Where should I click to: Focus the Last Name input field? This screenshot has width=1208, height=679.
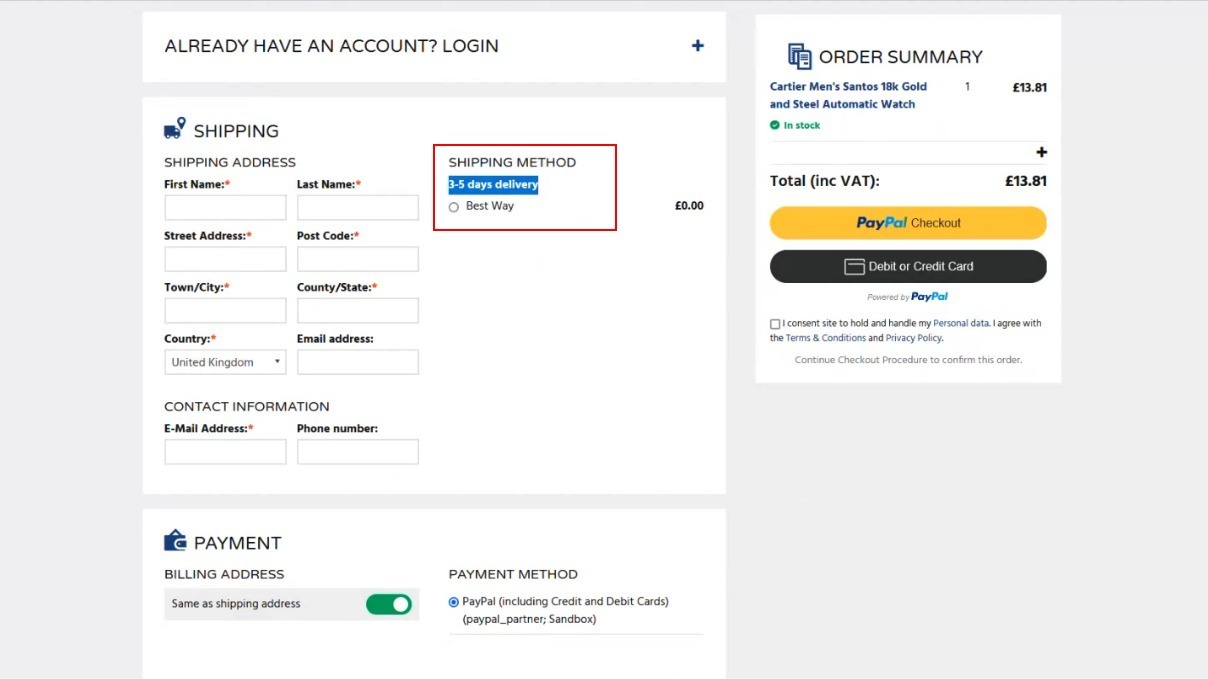[x=358, y=207]
